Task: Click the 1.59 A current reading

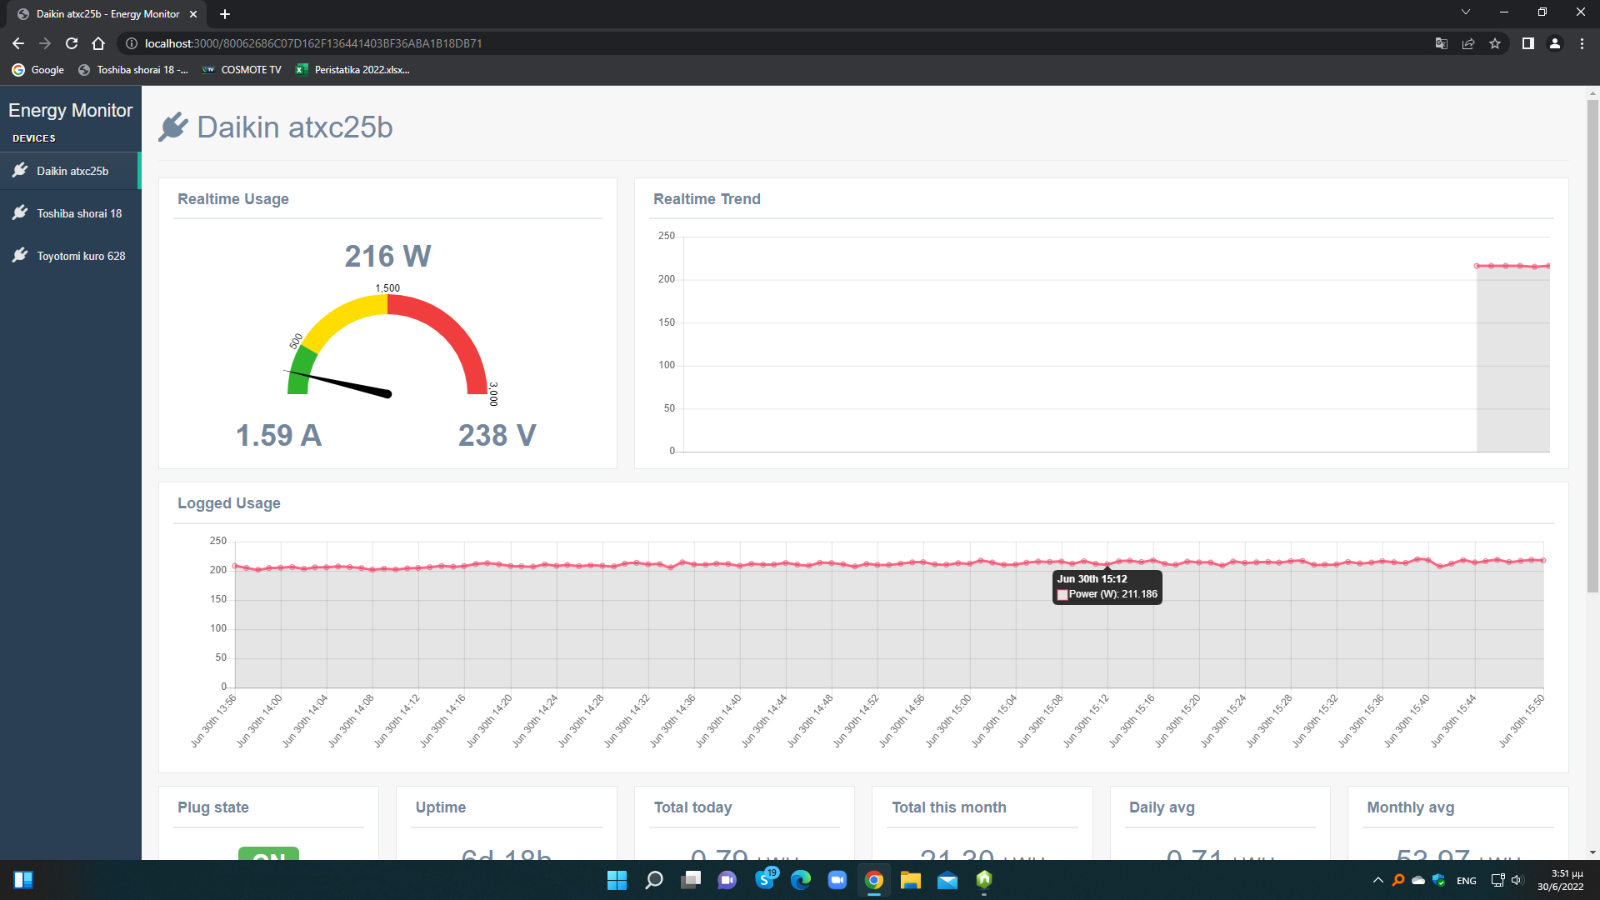Action: click(278, 436)
